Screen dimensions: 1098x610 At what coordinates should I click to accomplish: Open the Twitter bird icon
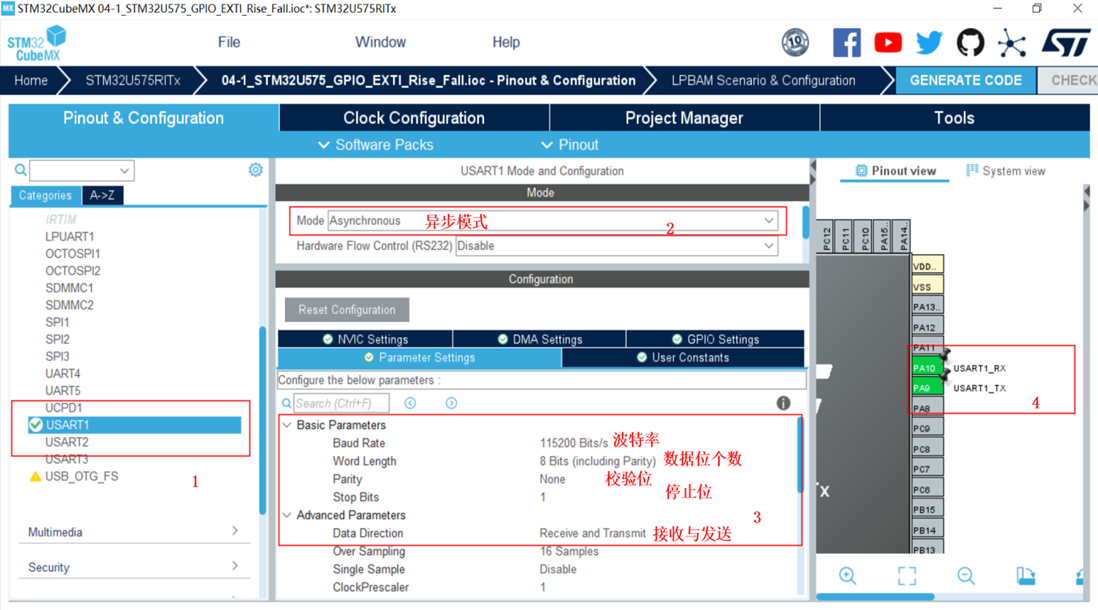(x=929, y=43)
